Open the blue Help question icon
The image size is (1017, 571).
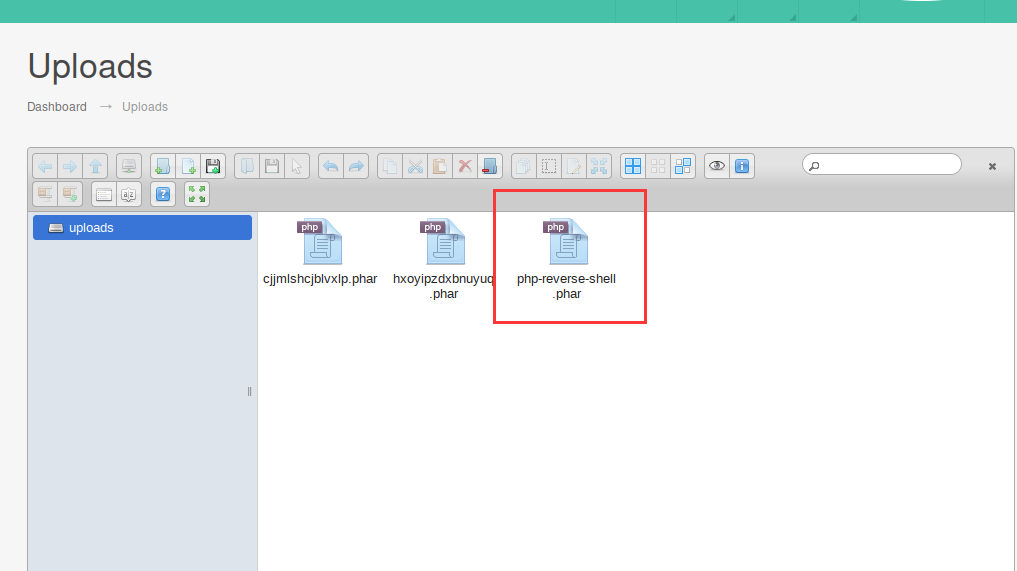pyautogui.click(x=163, y=194)
